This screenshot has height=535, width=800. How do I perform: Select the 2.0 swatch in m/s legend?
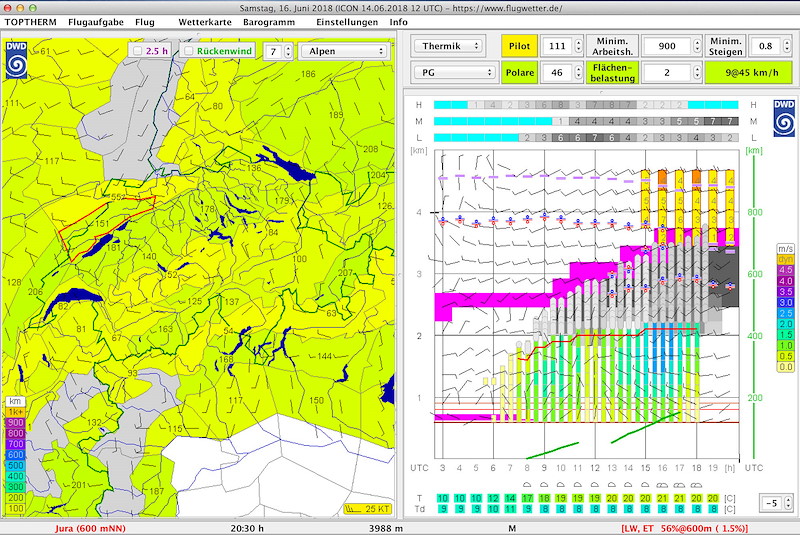click(x=785, y=324)
